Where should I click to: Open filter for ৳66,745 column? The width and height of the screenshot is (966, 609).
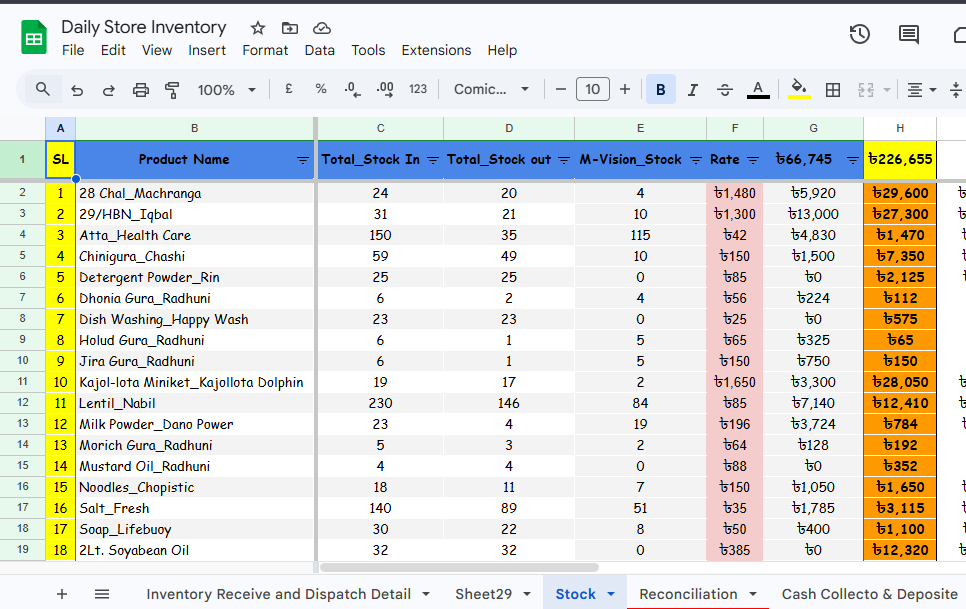click(853, 160)
